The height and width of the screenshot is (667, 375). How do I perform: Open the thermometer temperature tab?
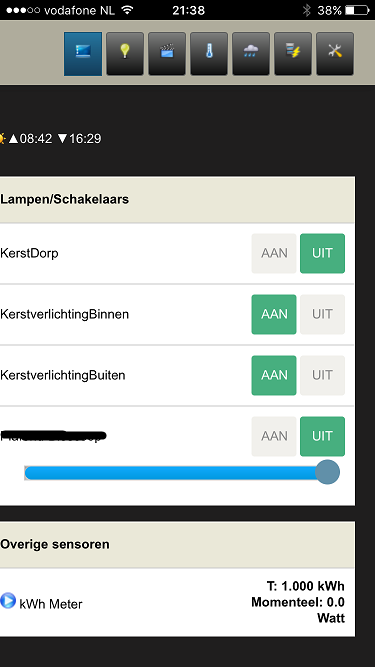tap(209, 54)
